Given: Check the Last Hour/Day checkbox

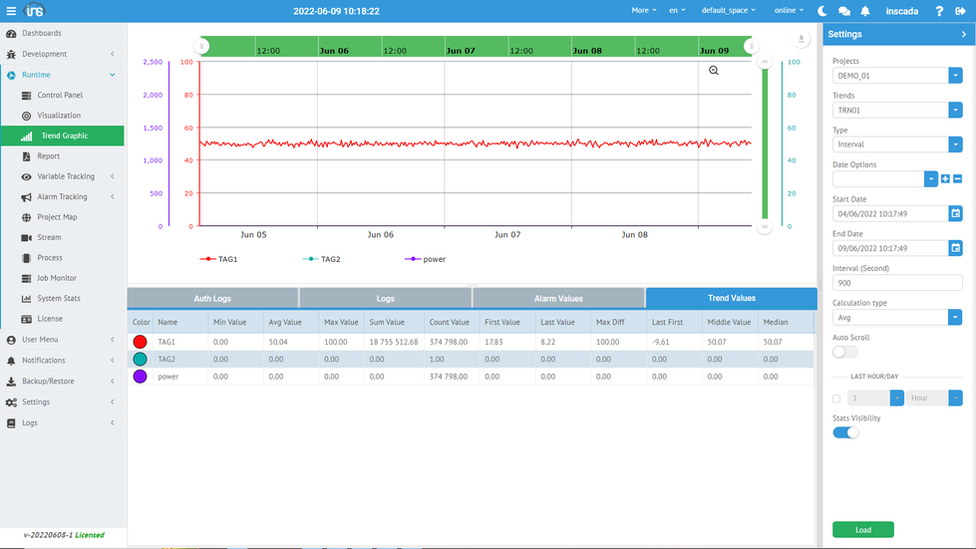Looking at the screenshot, I should coord(837,398).
